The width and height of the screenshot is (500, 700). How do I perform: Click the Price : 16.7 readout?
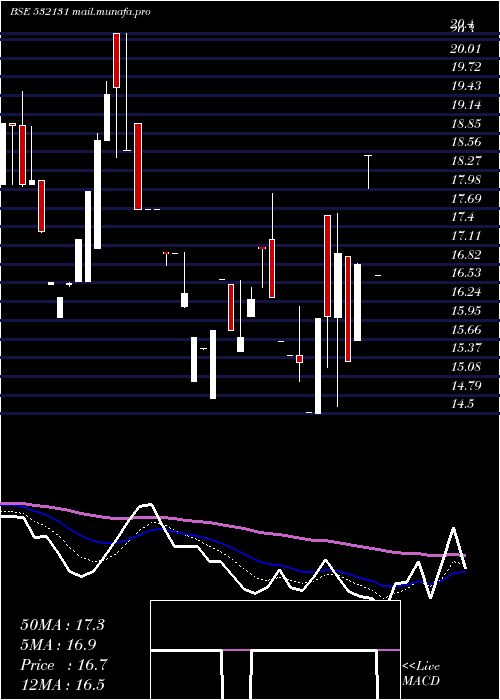pyautogui.click(x=63, y=665)
